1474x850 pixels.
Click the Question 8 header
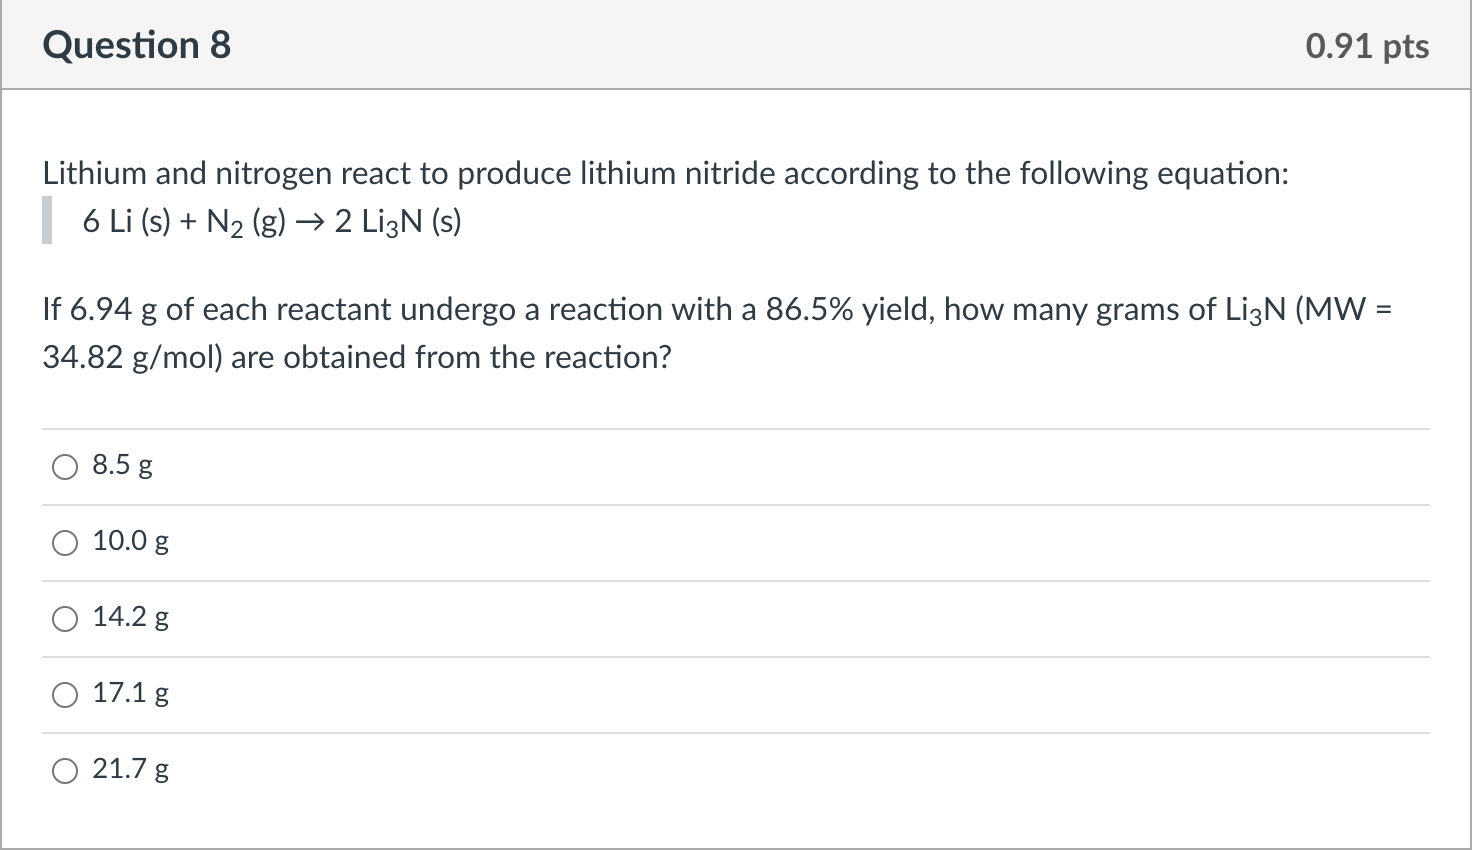click(136, 45)
